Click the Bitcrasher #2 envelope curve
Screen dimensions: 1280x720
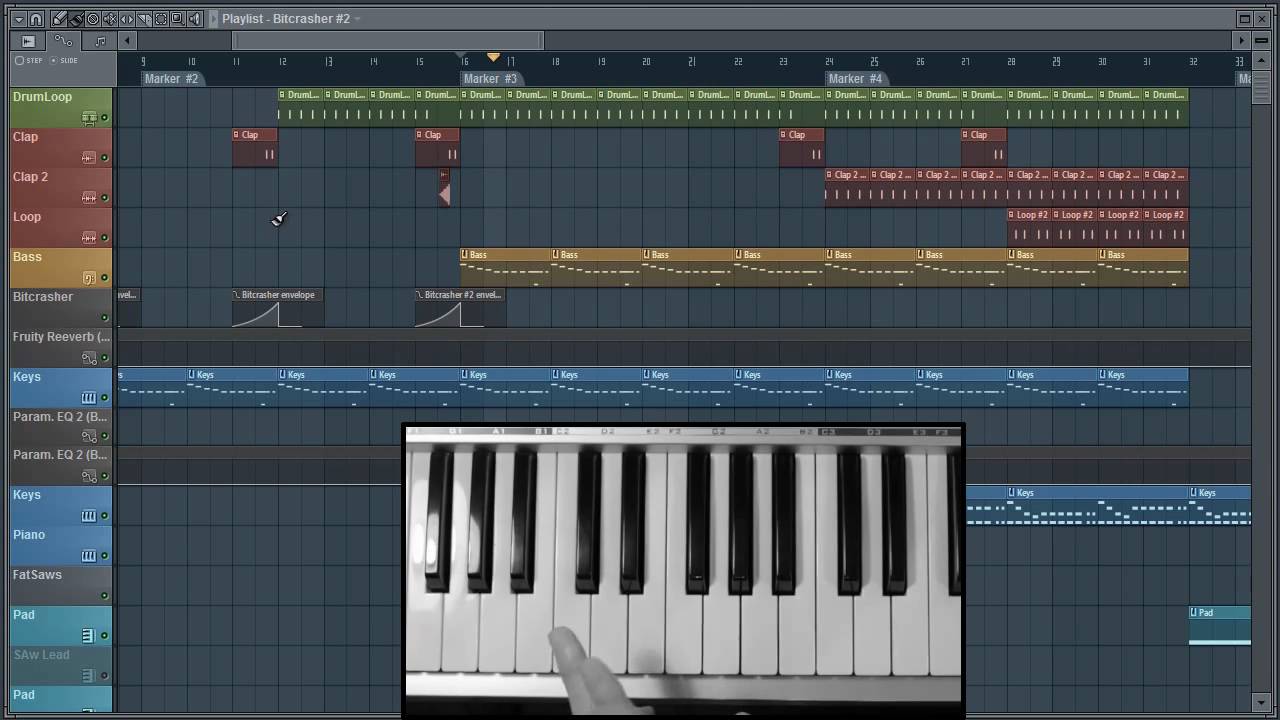tap(449, 315)
